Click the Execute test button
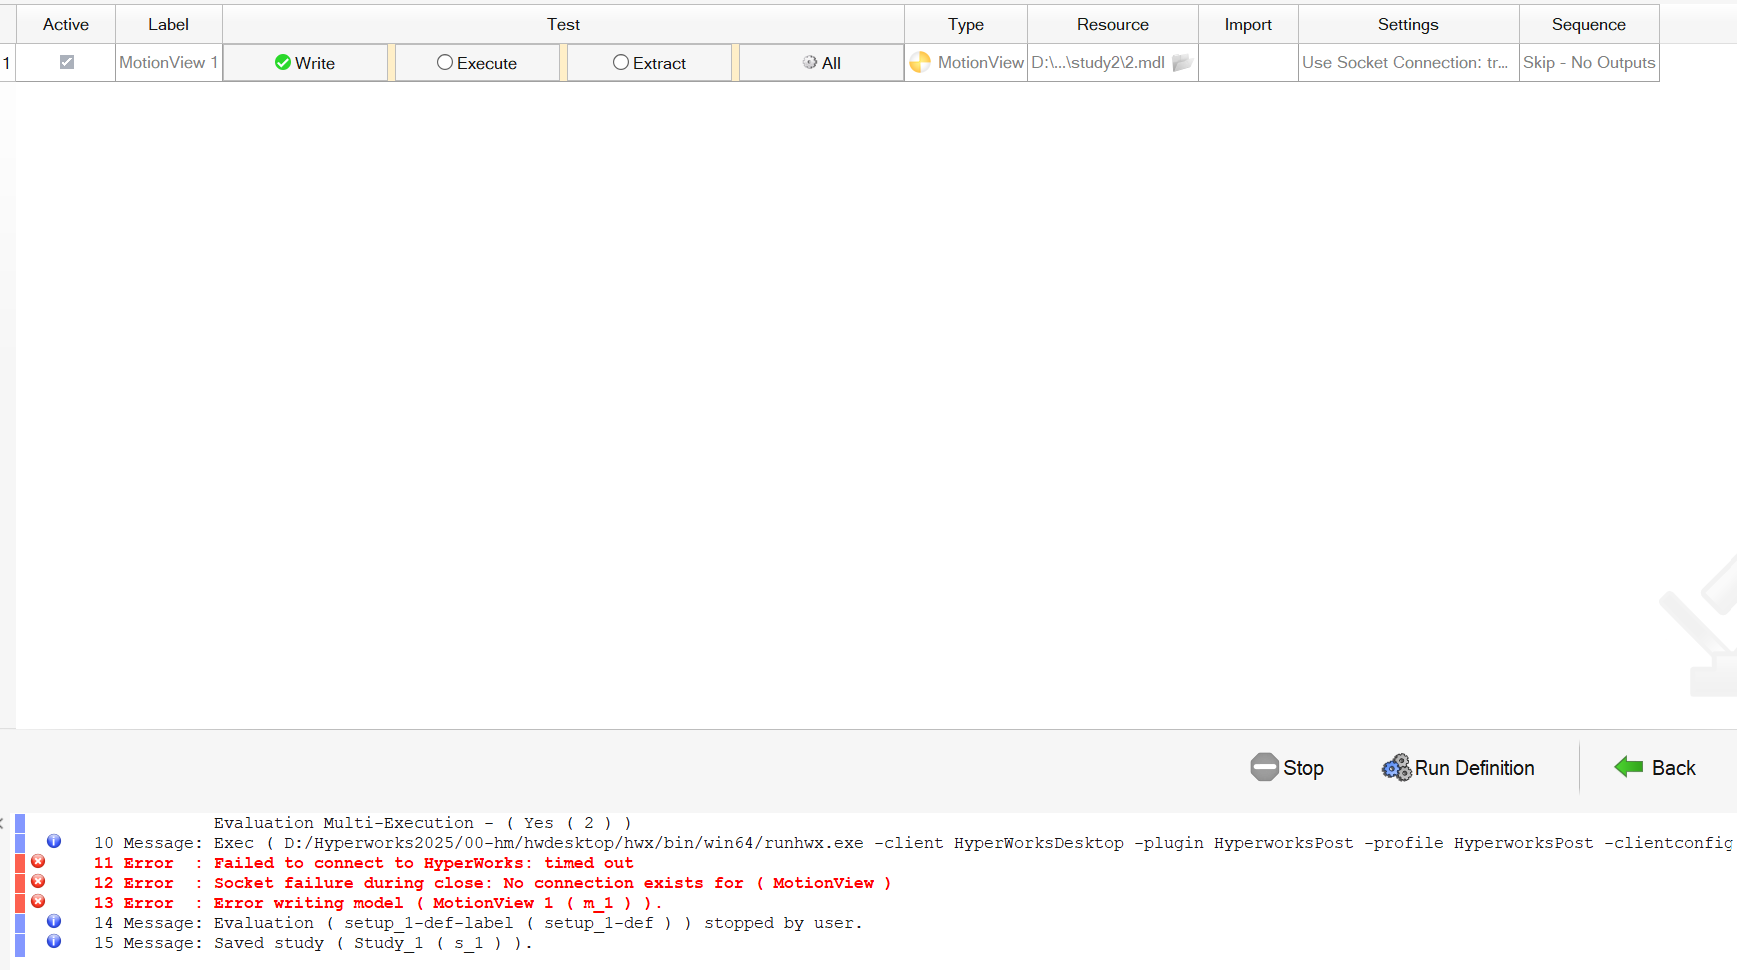Screen dimensions: 1737x970 tap(477, 63)
